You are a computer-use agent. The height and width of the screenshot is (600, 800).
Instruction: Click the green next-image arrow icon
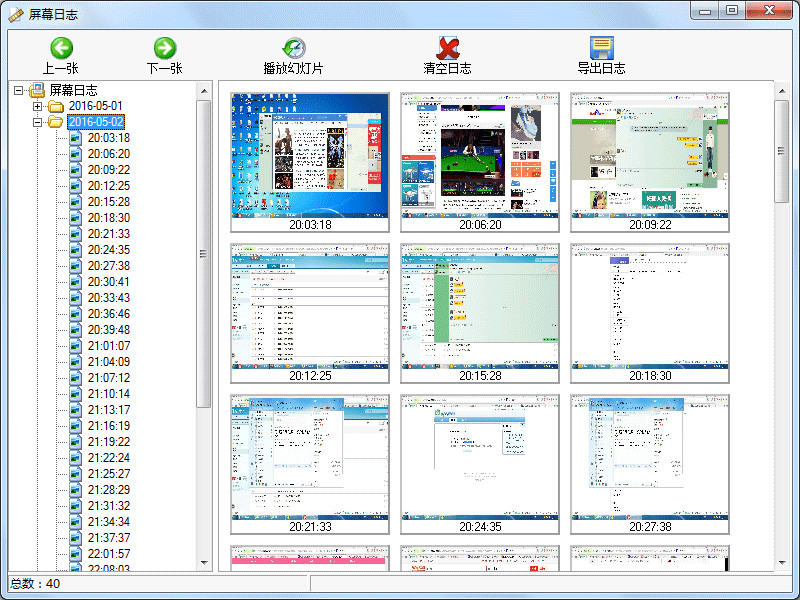pyautogui.click(x=164, y=48)
